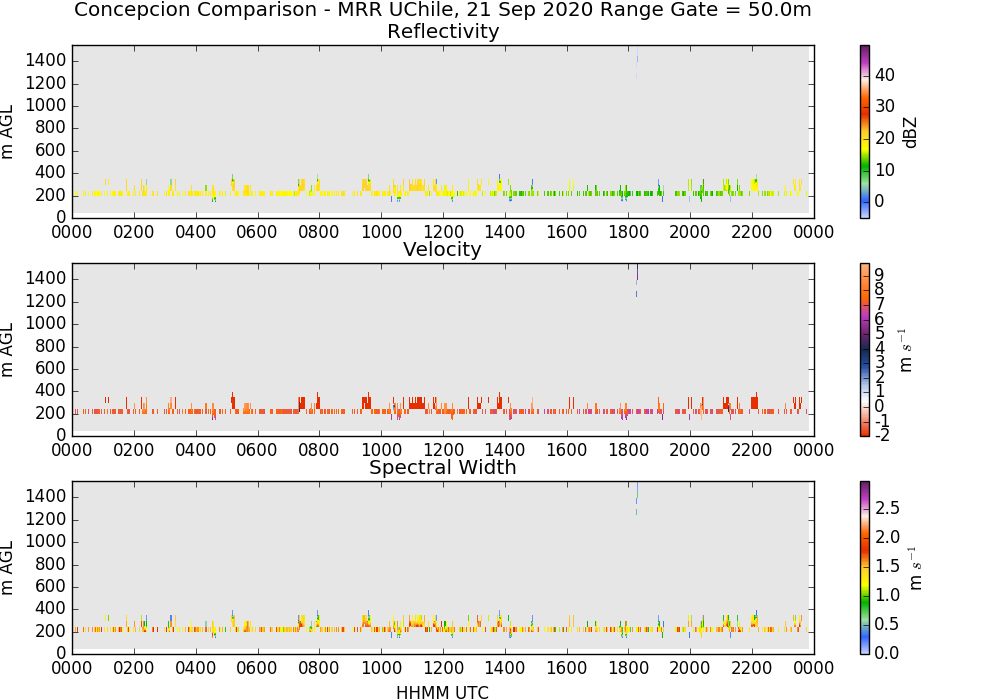Image resolution: width=1000 pixels, height=700 pixels.
Task: Click the HHMM UTC axis label
Action: click(442, 692)
